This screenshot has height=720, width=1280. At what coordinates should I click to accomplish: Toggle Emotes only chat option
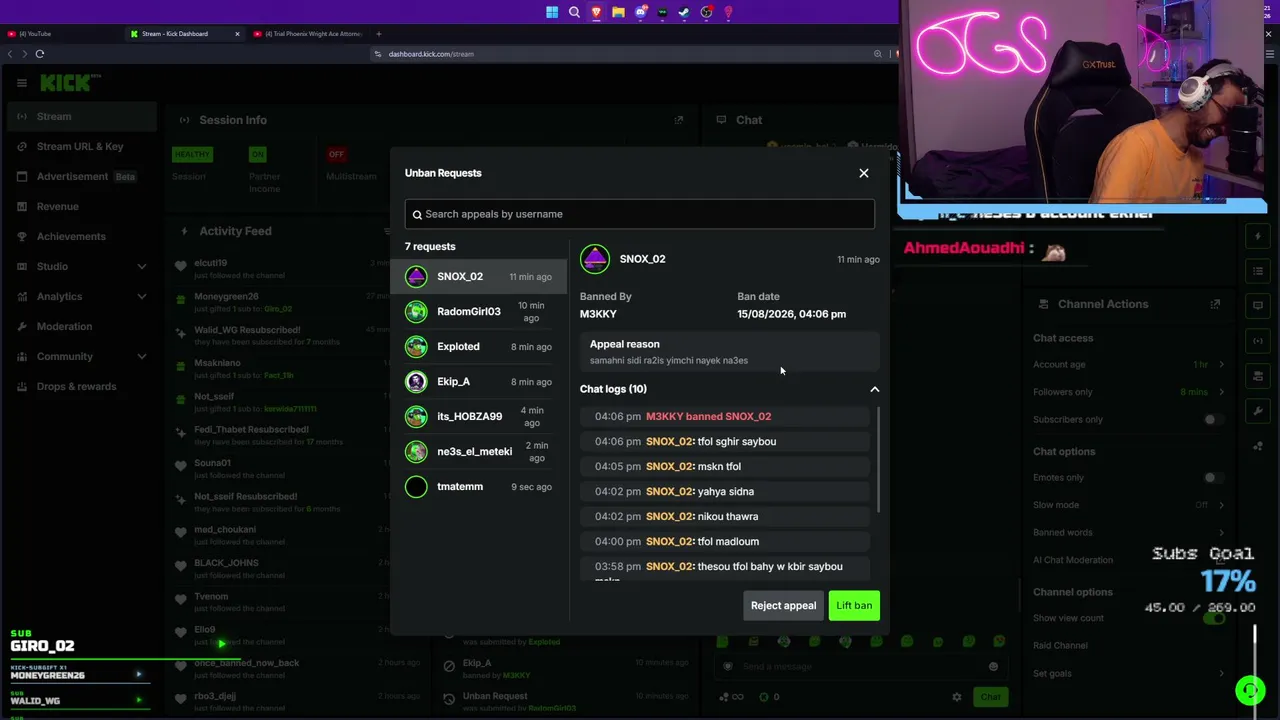pos(1214,478)
